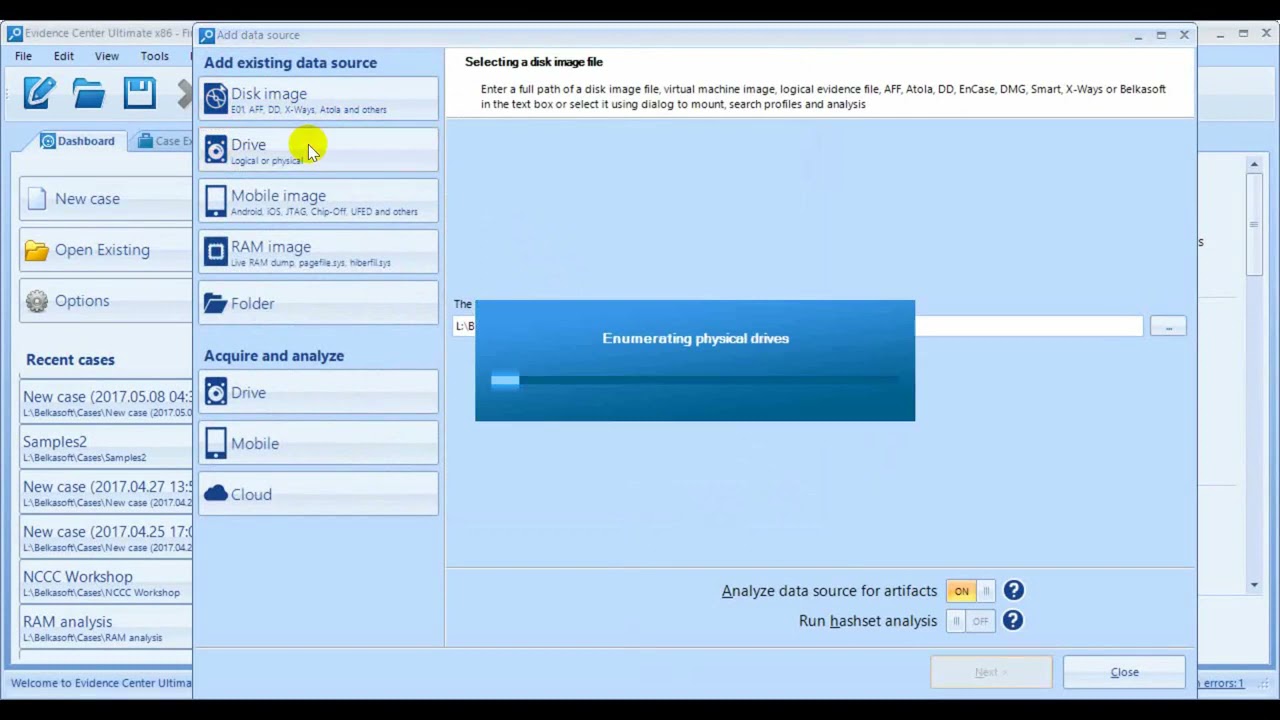Image resolution: width=1280 pixels, height=720 pixels.
Task: Close the Add data source dialog window
Action: coord(1184,35)
